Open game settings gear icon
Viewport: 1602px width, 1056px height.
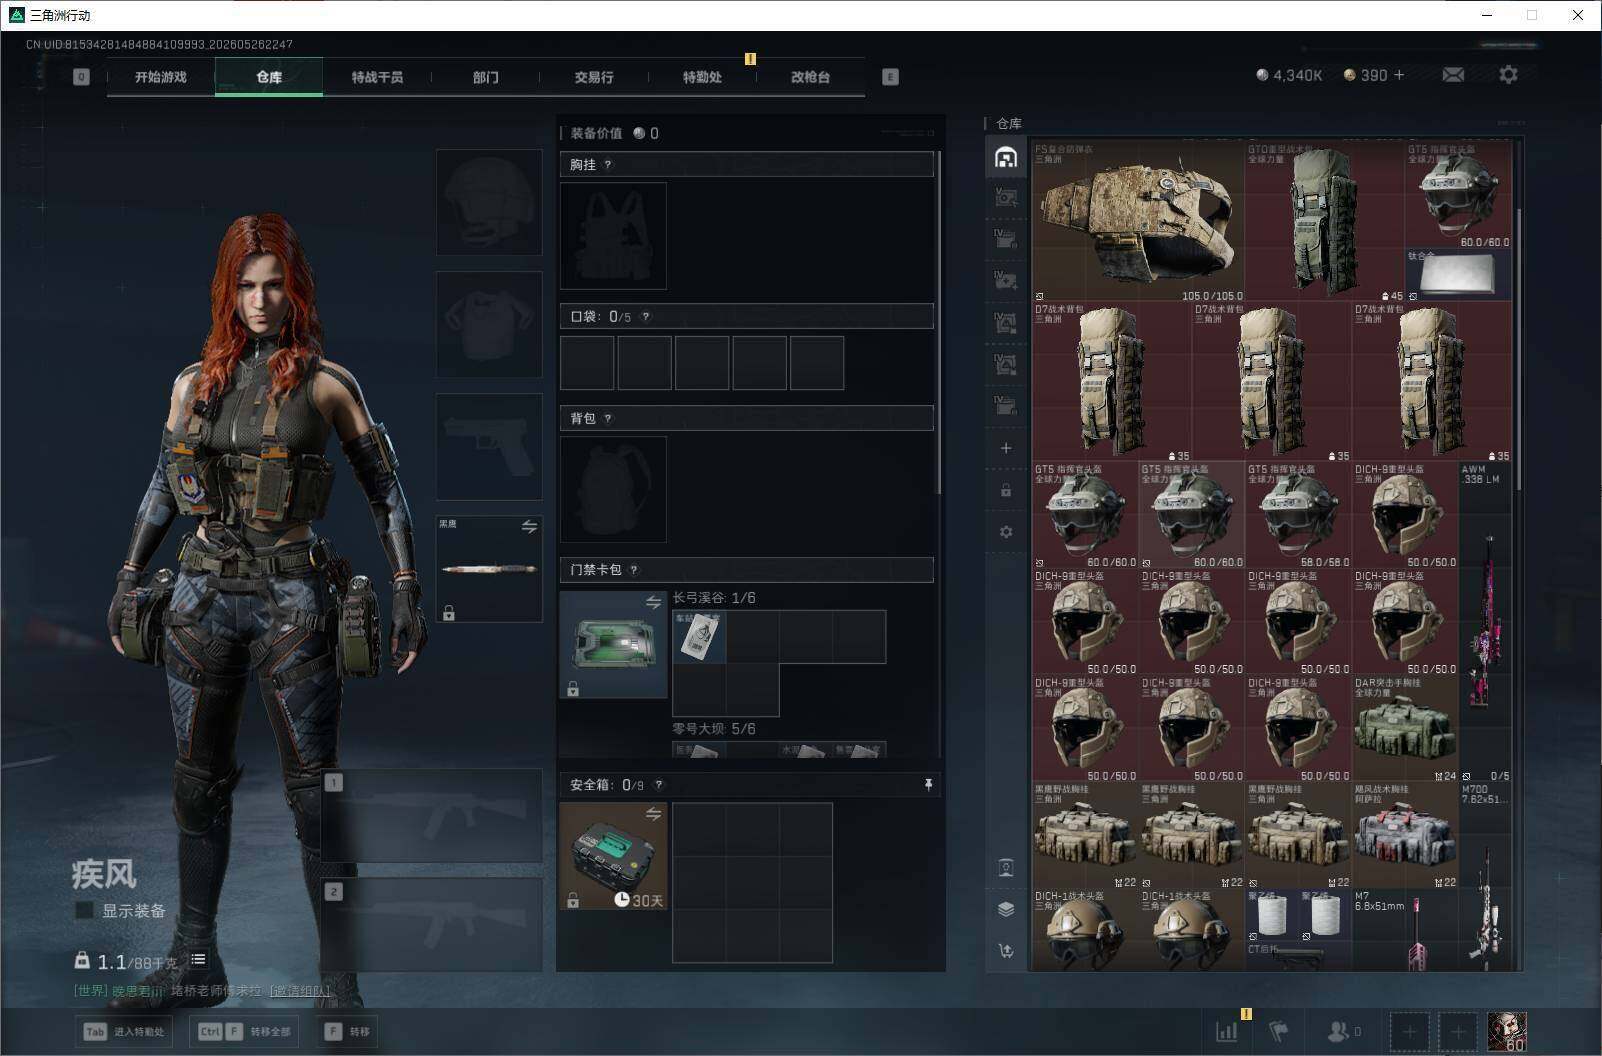tap(1508, 75)
